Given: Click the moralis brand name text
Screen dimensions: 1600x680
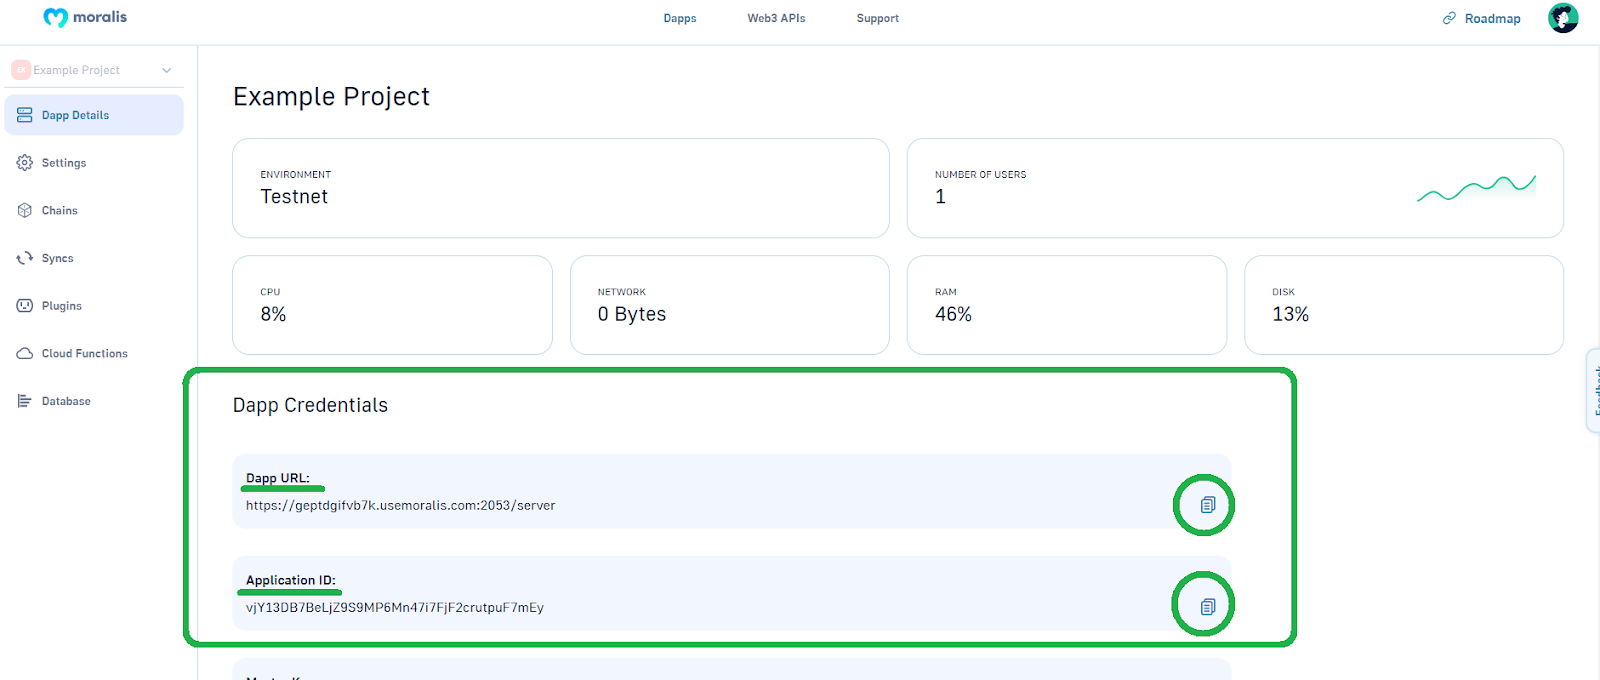Looking at the screenshot, I should (x=100, y=17).
